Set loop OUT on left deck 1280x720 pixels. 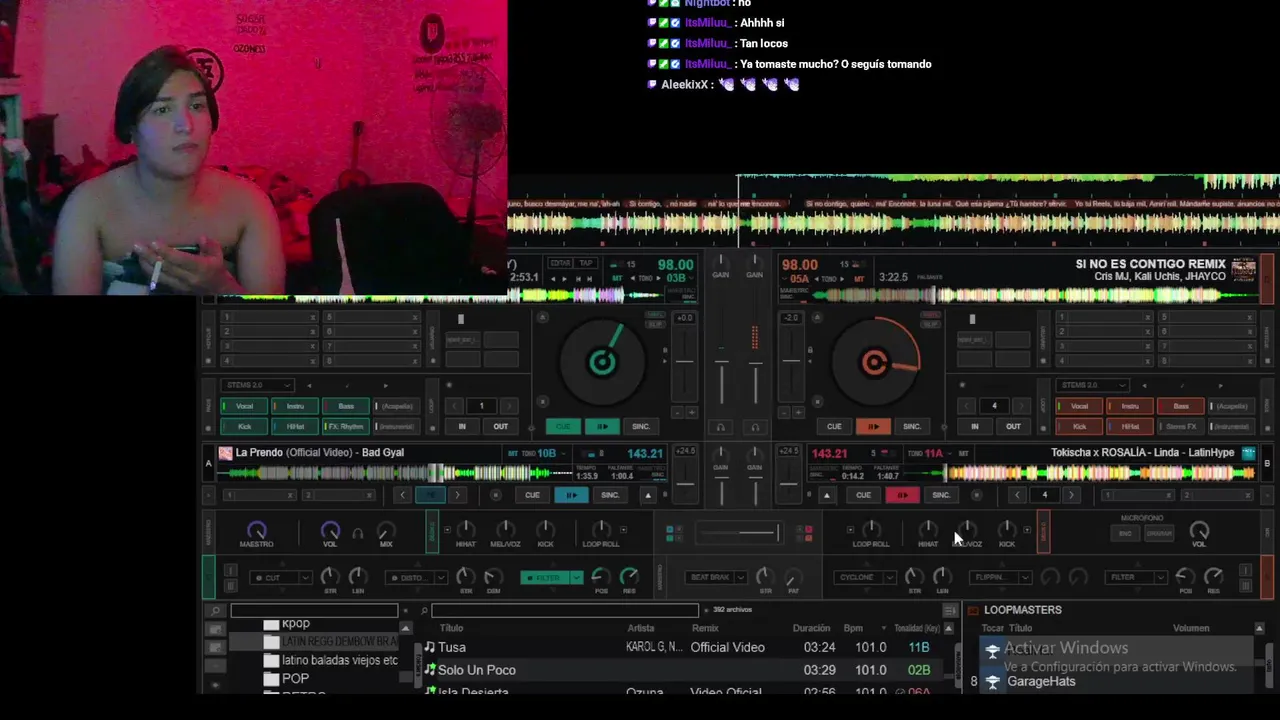click(500, 426)
